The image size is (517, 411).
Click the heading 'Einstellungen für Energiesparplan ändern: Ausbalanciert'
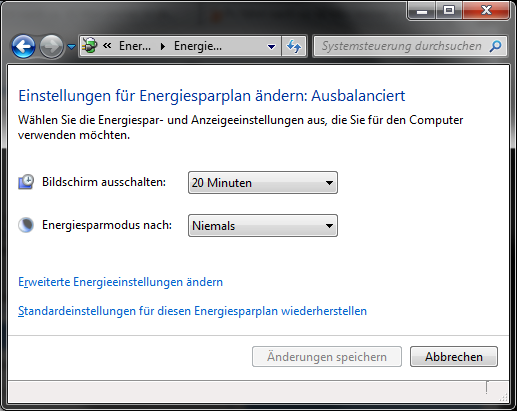pyautogui.click(x=212, y=96)
